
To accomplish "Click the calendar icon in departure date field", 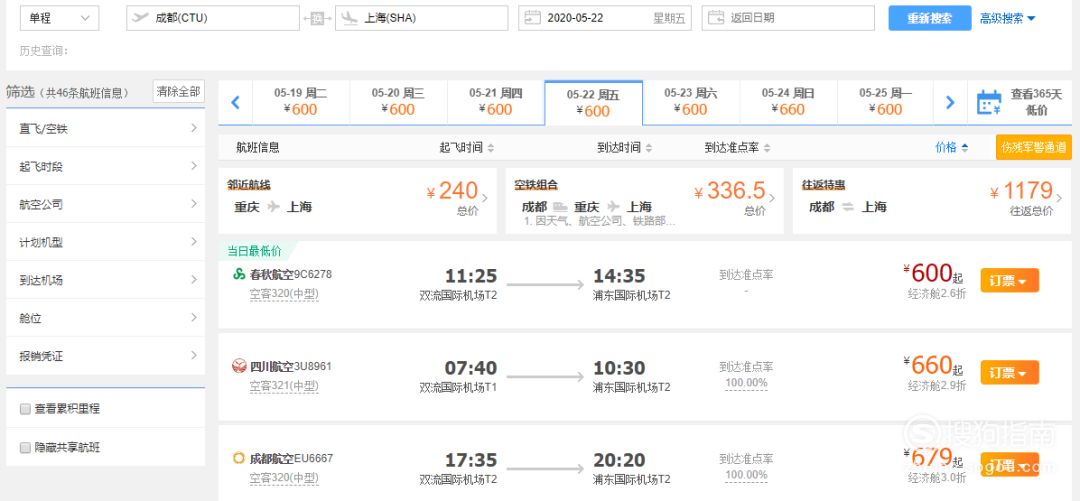I will pos(532,18).
